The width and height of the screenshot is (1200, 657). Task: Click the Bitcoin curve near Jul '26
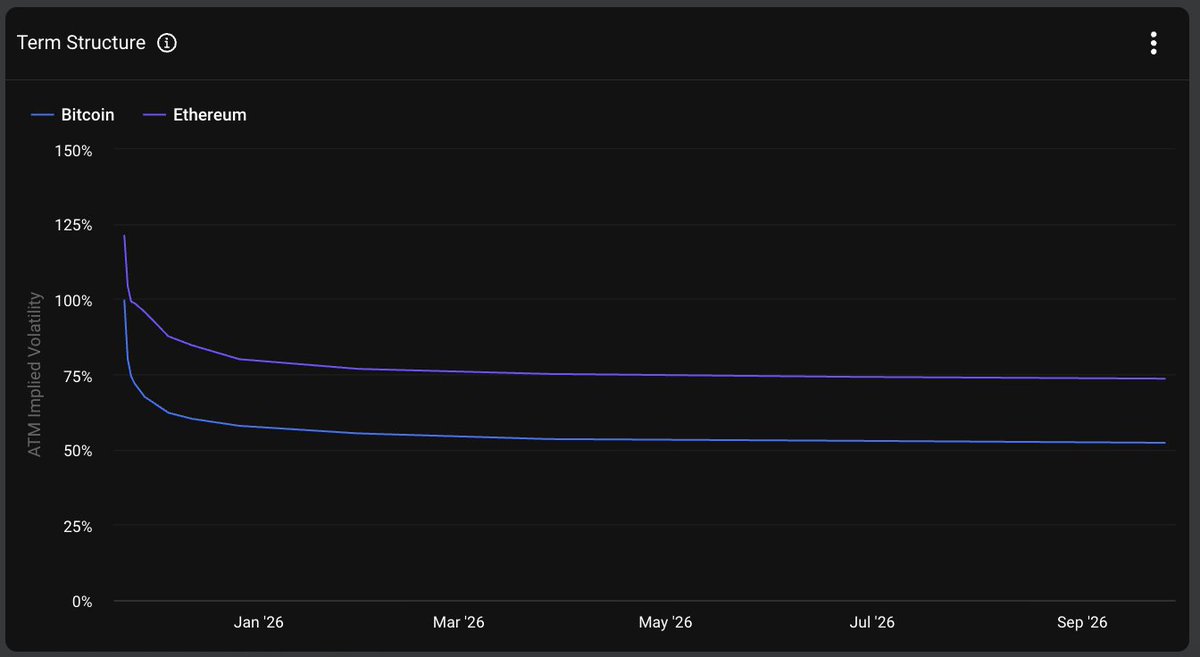point(872,440)
